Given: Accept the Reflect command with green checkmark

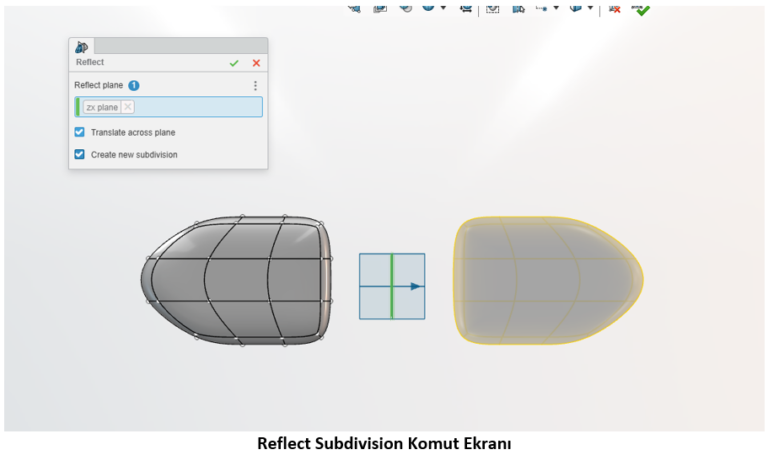Looking at the screenshot, I should pyautogui.click(x=234, y=63).
